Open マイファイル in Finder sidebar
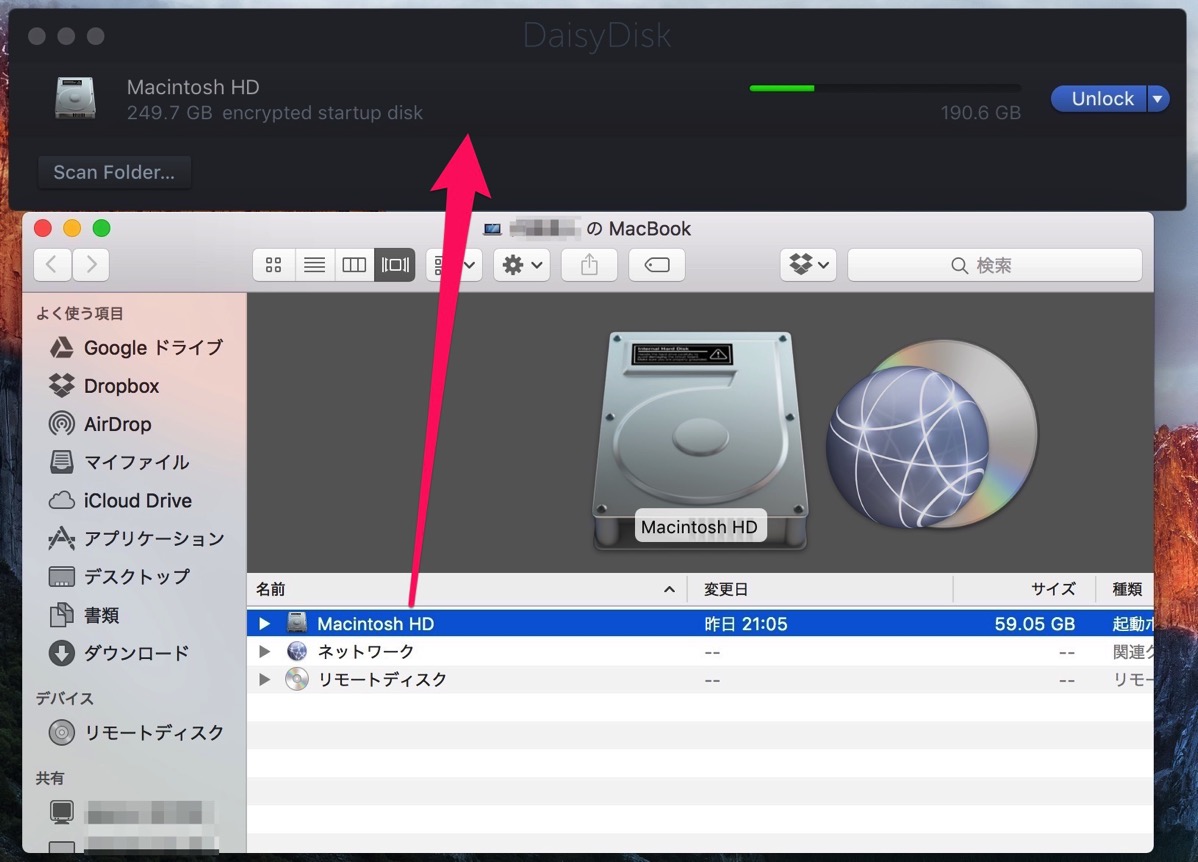Image resolution: width=1198 pixels, height=862 pixels. 119,462
